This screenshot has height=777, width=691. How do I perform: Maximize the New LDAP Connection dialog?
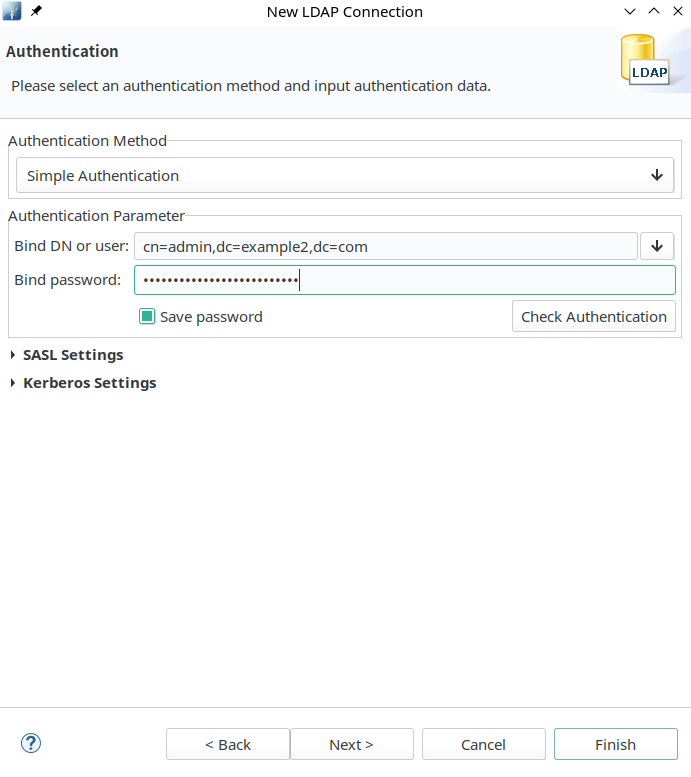654,11
